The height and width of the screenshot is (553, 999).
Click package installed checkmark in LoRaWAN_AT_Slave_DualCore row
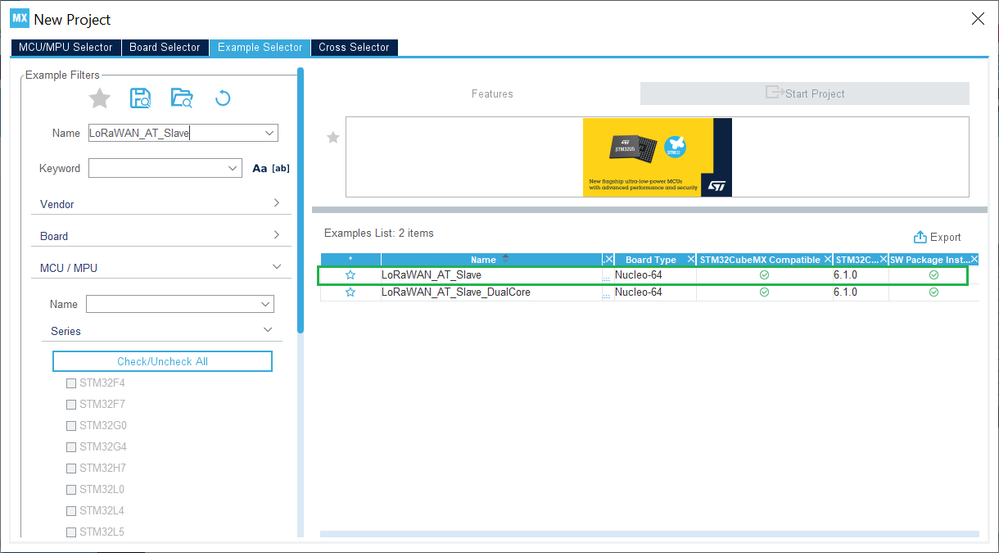pos(933,292)
